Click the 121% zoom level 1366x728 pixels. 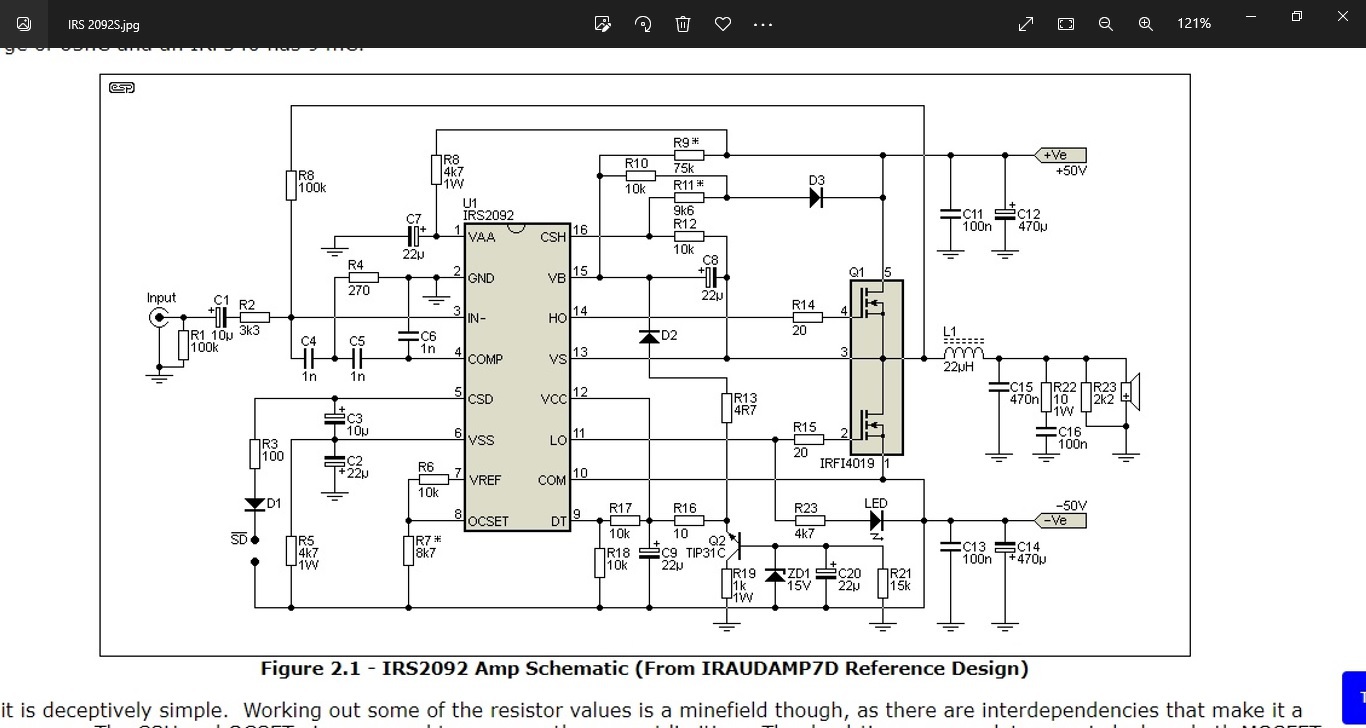click(x=1194, y=24)
